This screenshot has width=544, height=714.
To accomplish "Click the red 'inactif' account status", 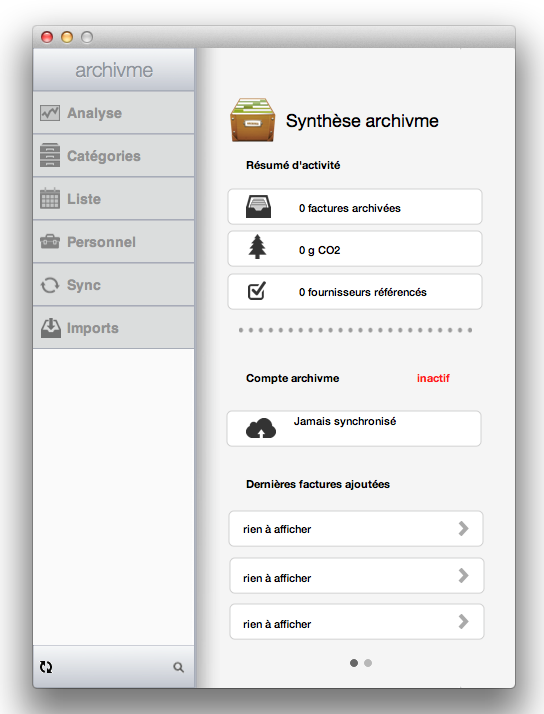I will (433, 378).
